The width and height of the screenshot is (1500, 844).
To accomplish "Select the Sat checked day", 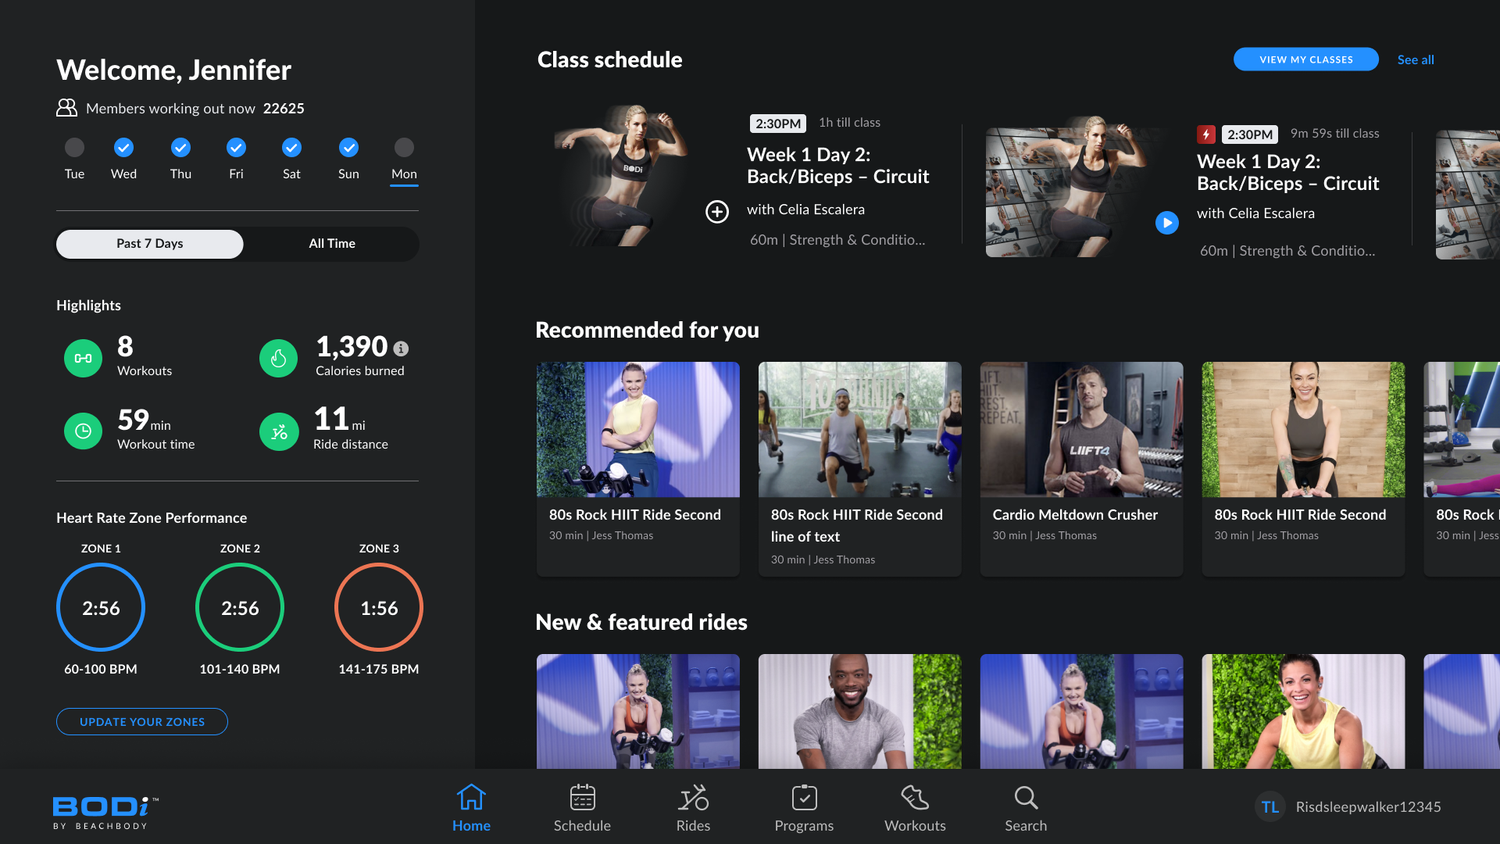I will pos(292,147).
